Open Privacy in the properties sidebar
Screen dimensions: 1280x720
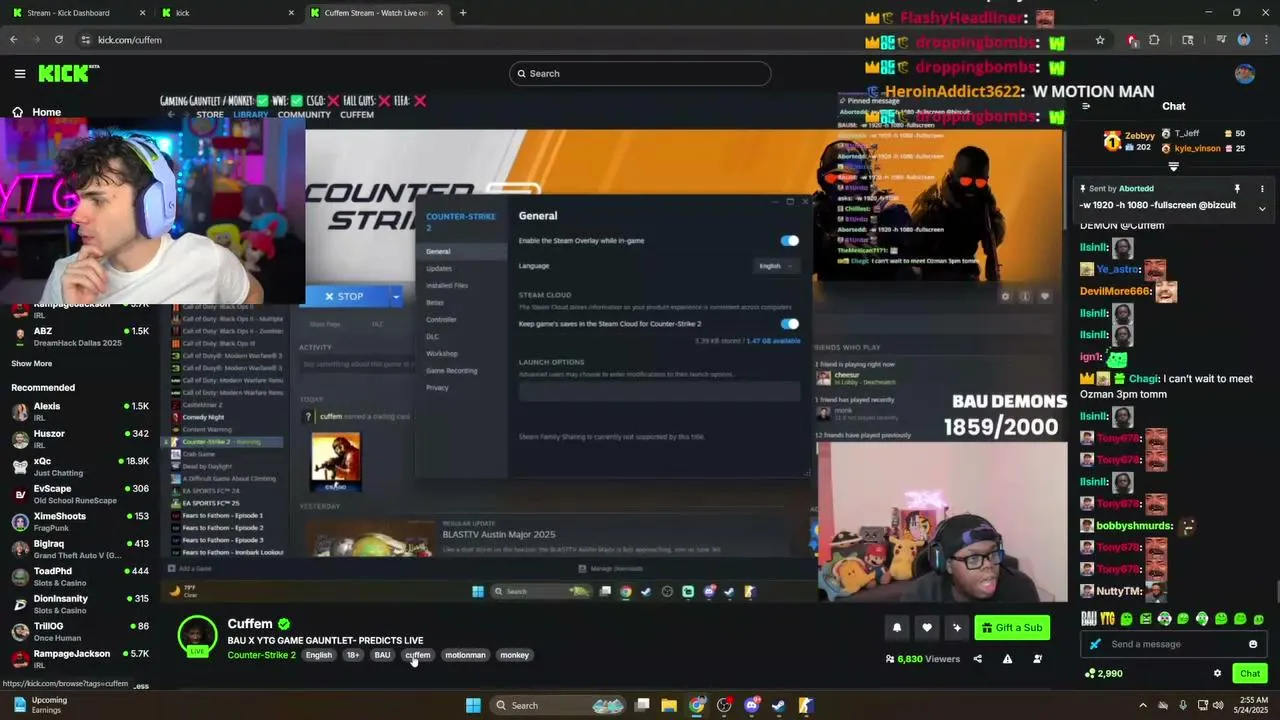click(438, 388)
